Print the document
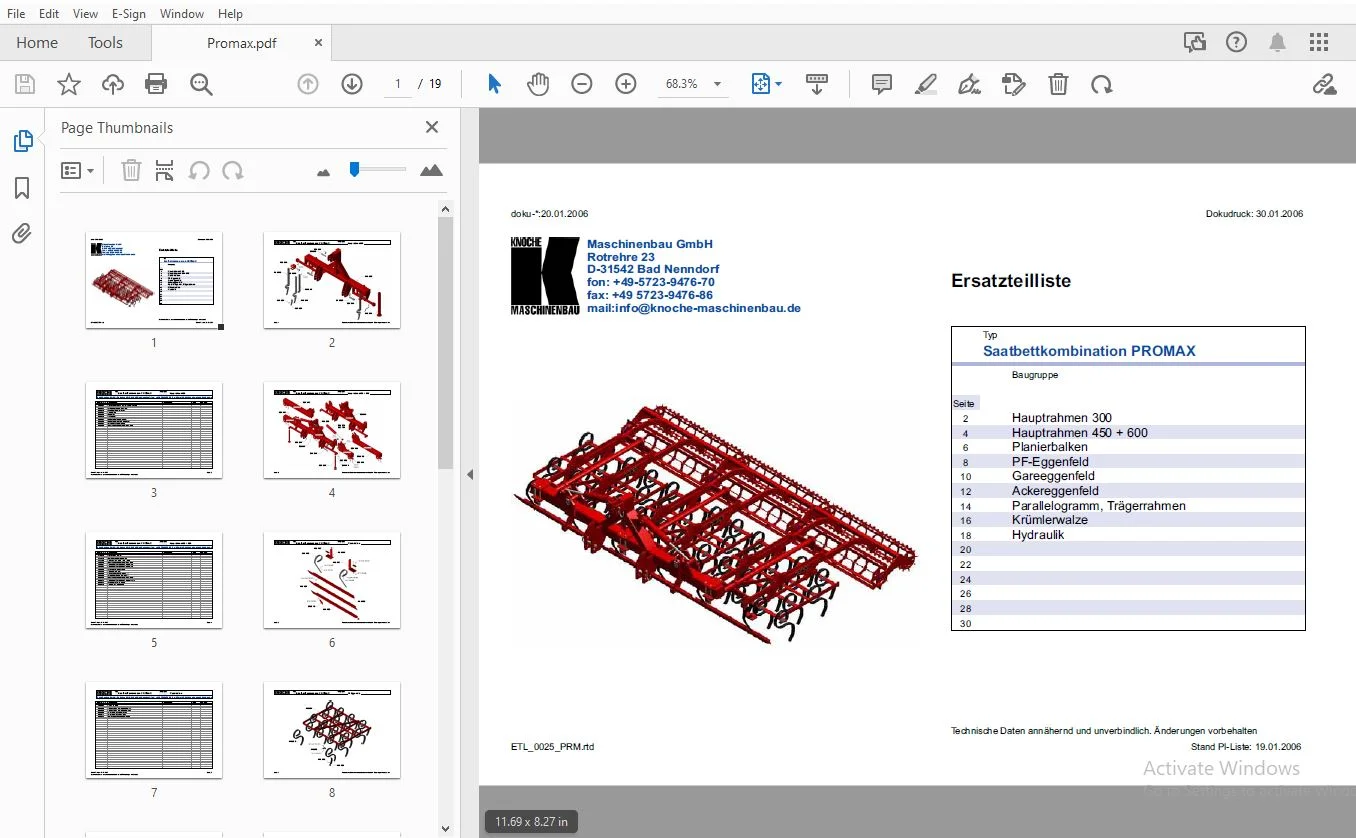Viewport: 1356px width, 838px height. click(x=156, y=85)
